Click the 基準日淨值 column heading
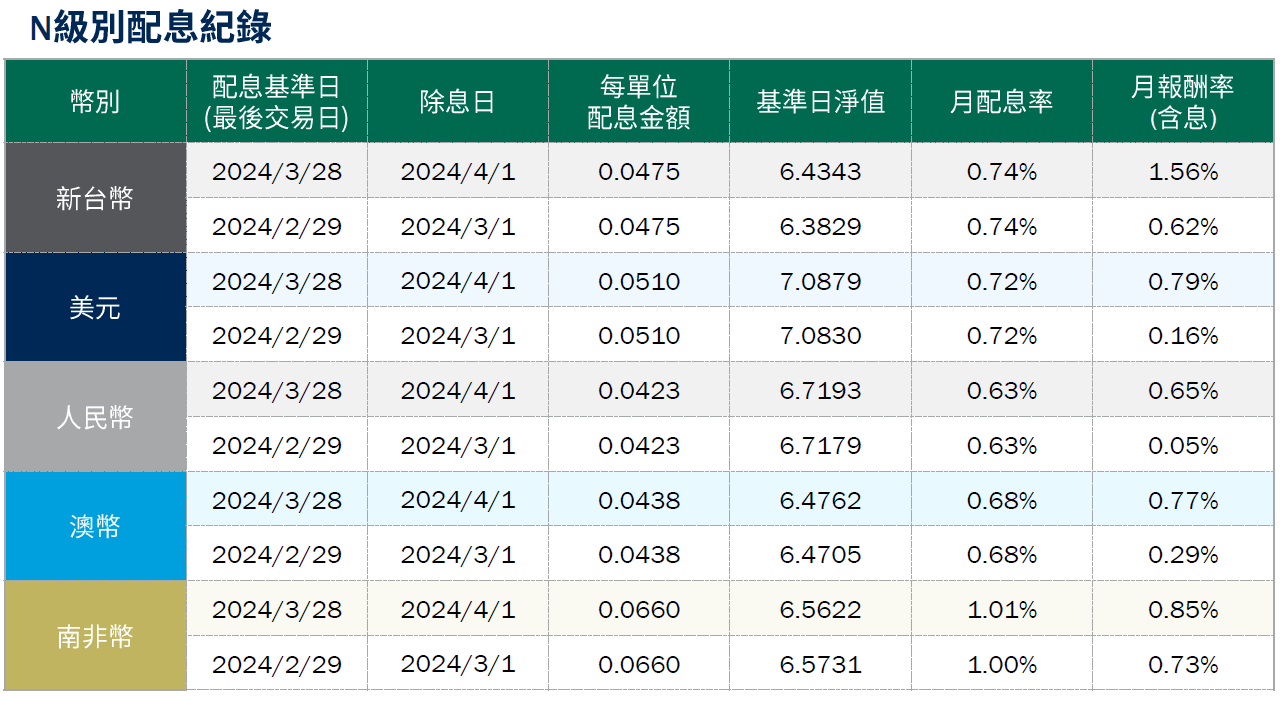Image resolution: width=1284 pixels, height=707 pixels. tap(821, 101)
